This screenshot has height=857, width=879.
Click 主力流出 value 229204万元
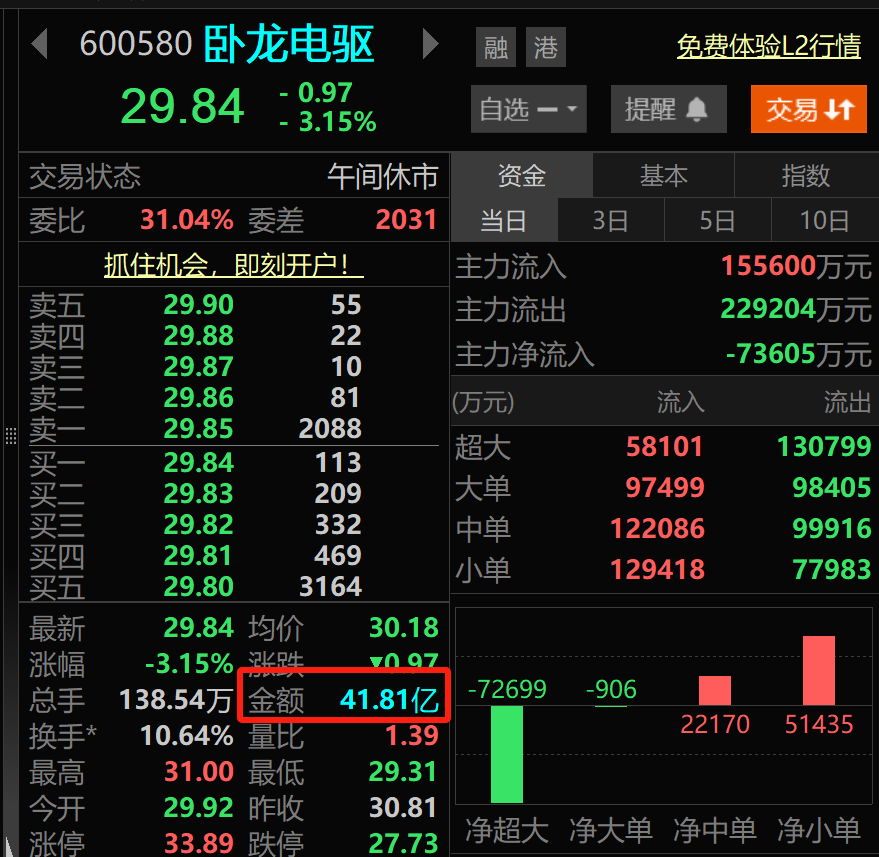[796, 309]
